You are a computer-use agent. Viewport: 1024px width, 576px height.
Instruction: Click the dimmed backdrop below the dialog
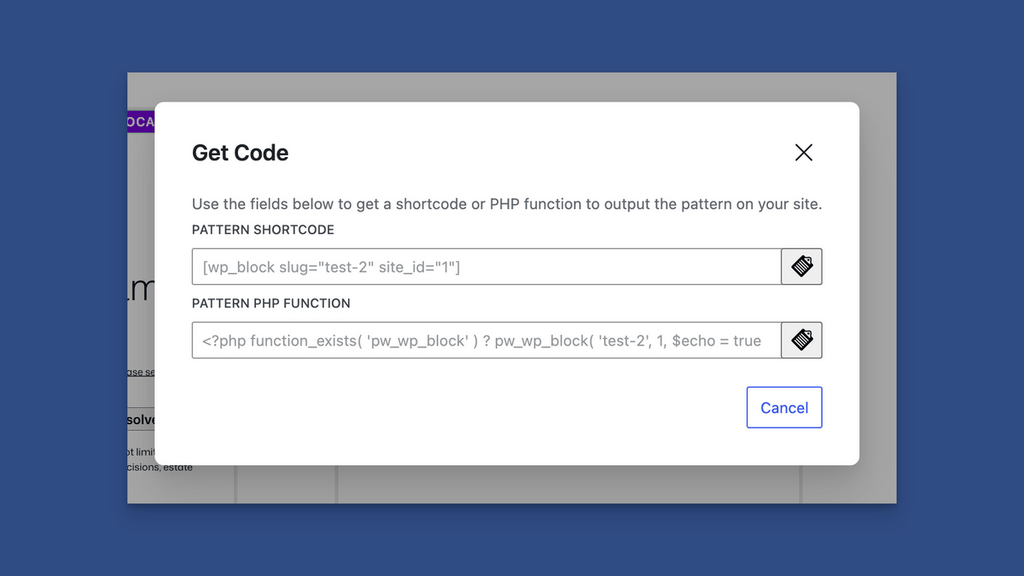(x=560, y=485)
